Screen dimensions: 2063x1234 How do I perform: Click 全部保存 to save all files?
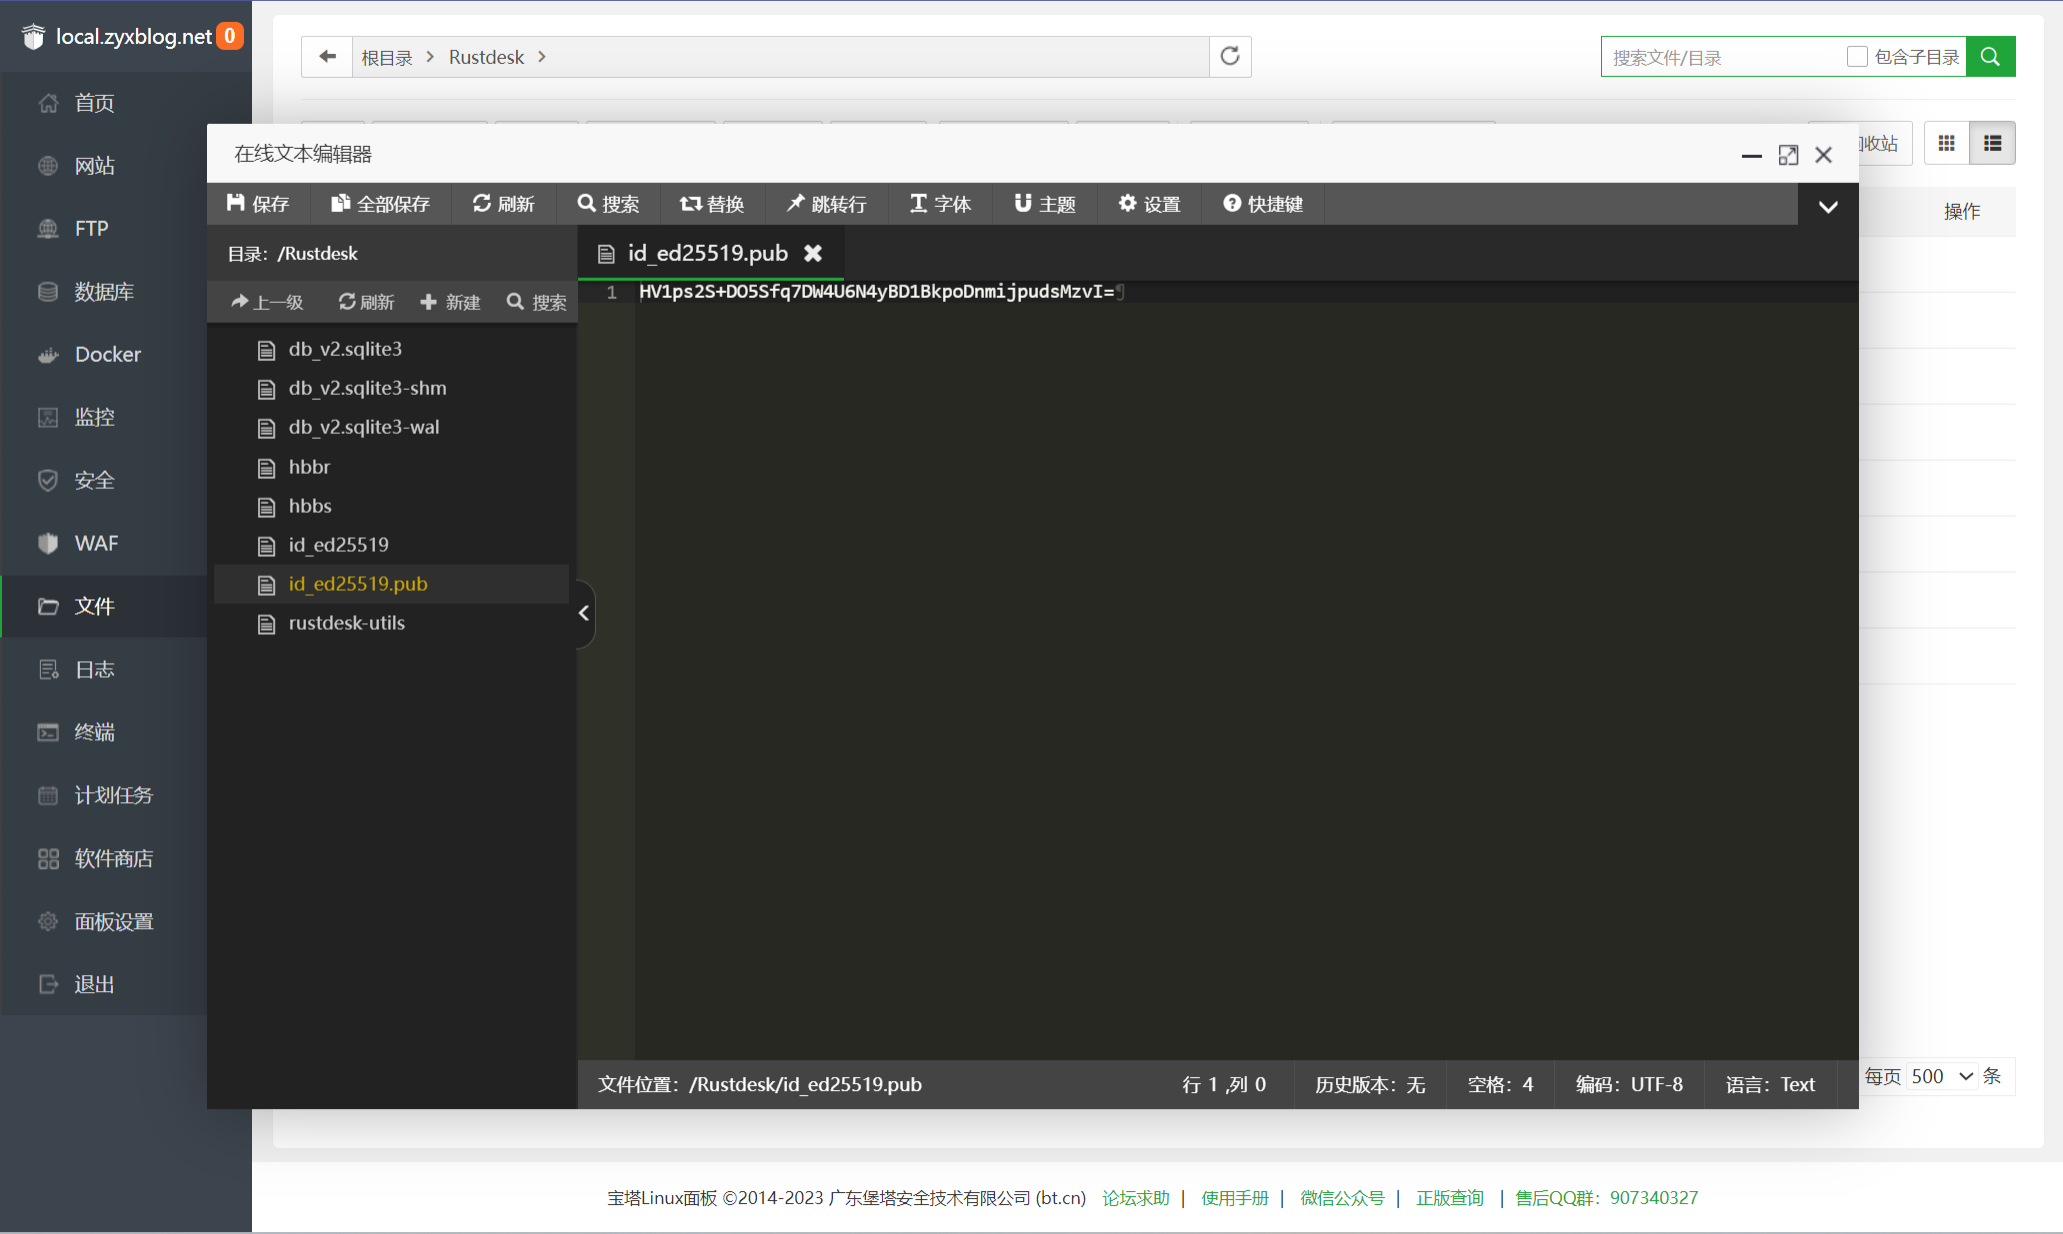380,204
